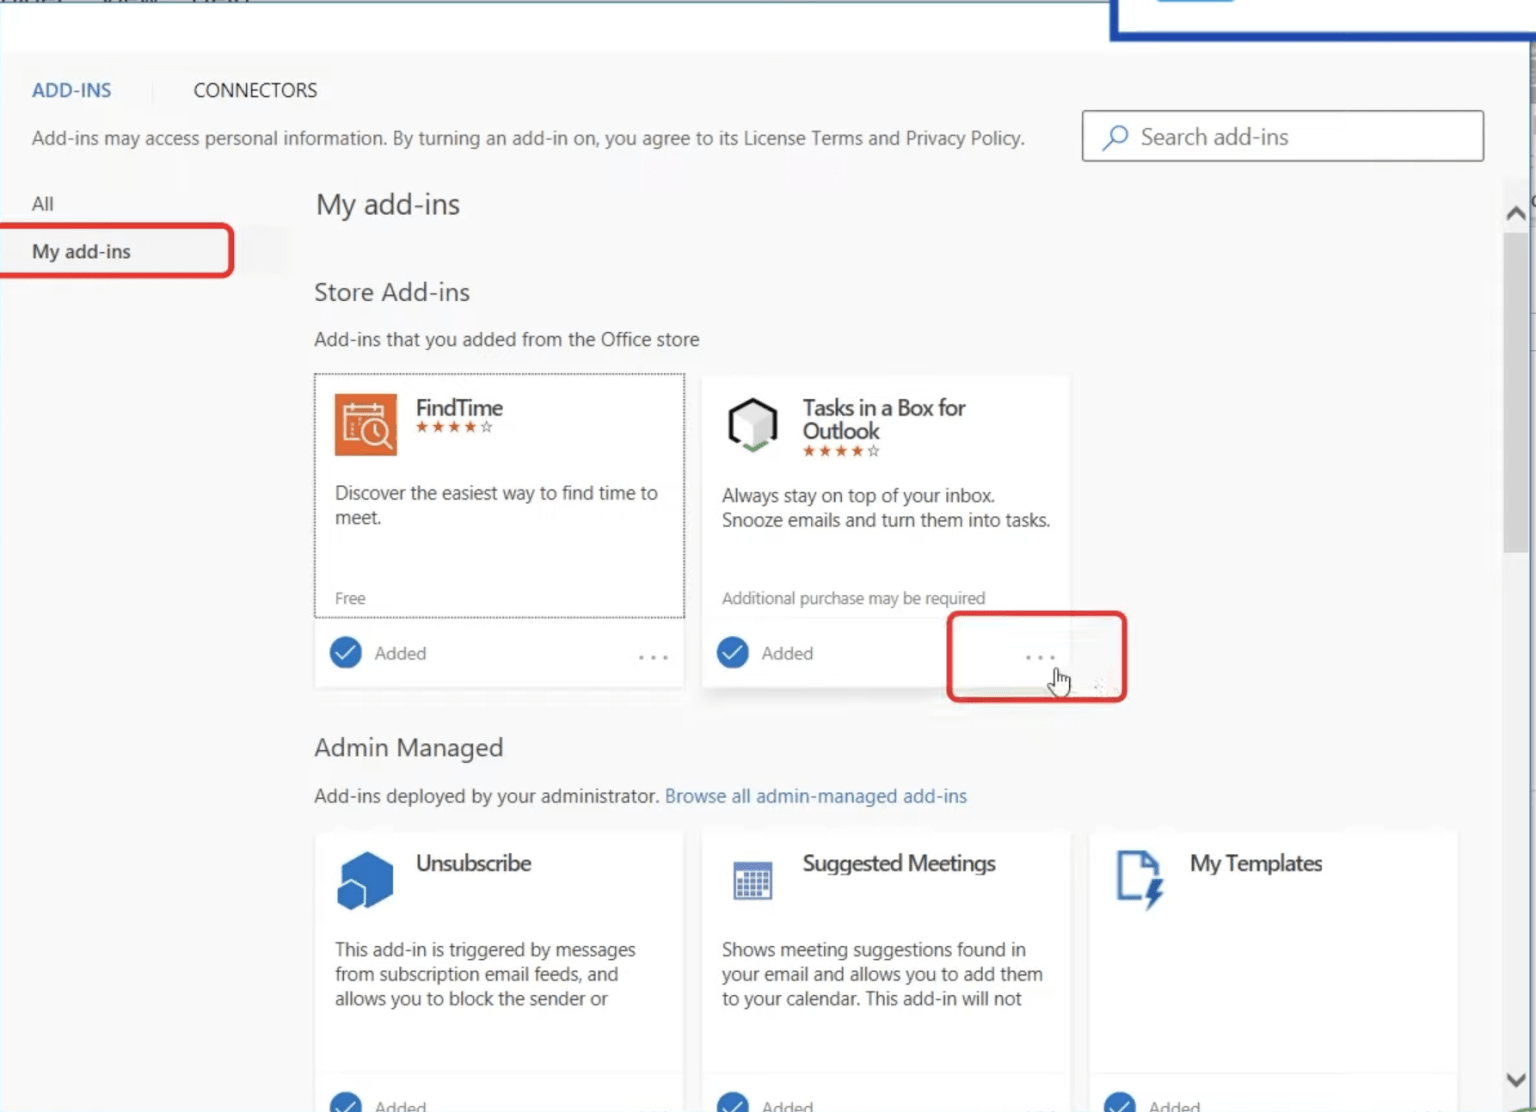Click the Unsubscribe add-in icon
This screenshot has width=1536, height=1112.
click(365, 880)
